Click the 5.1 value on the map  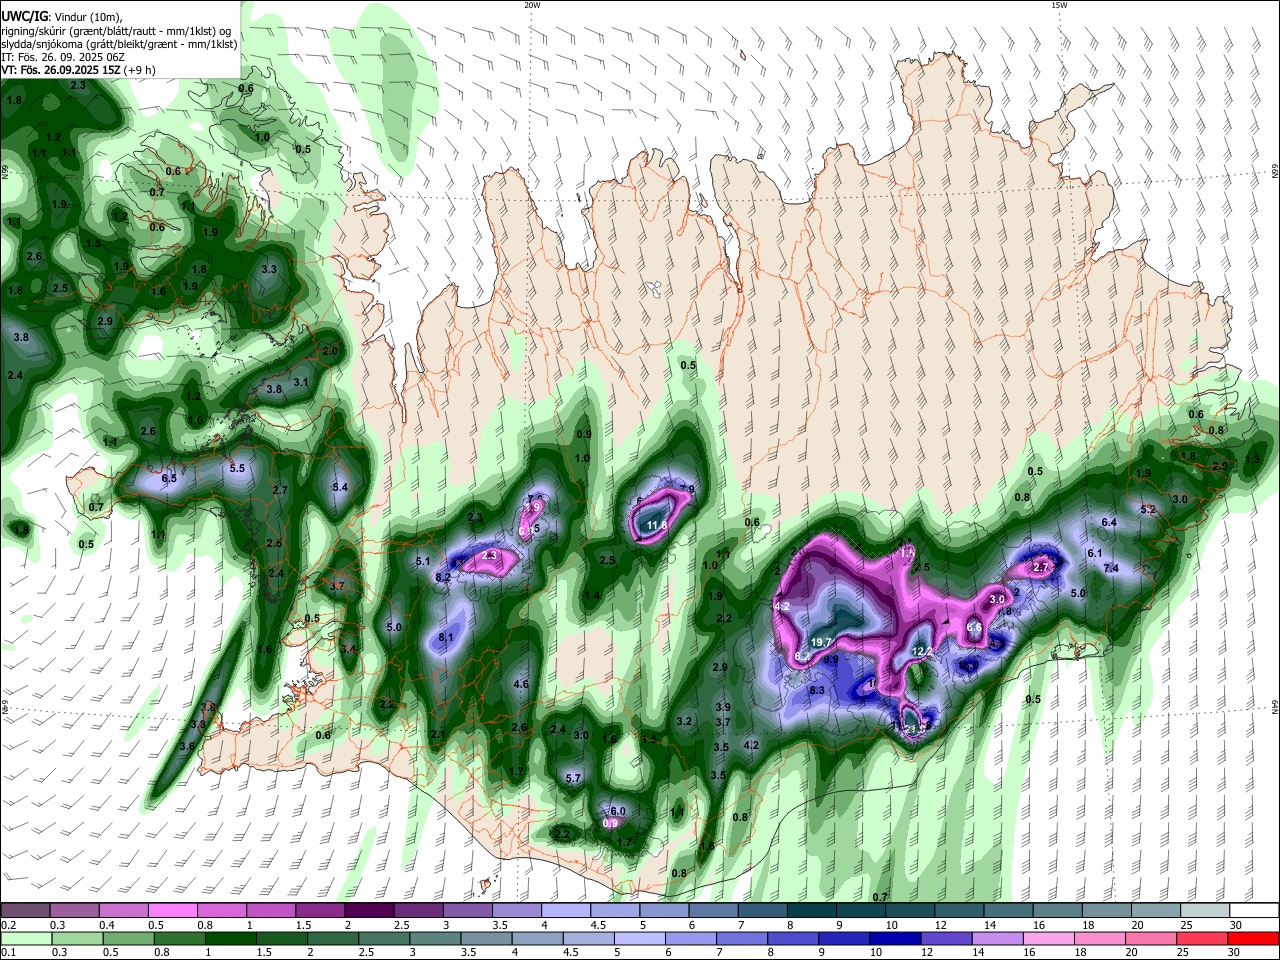point(423,562)
